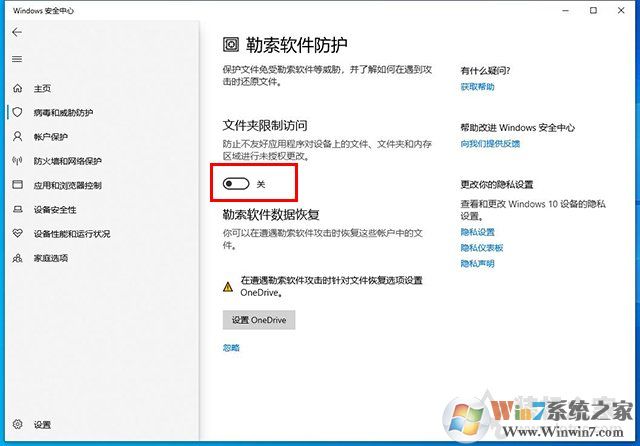Go to 设备性能和运行状况

72,234
